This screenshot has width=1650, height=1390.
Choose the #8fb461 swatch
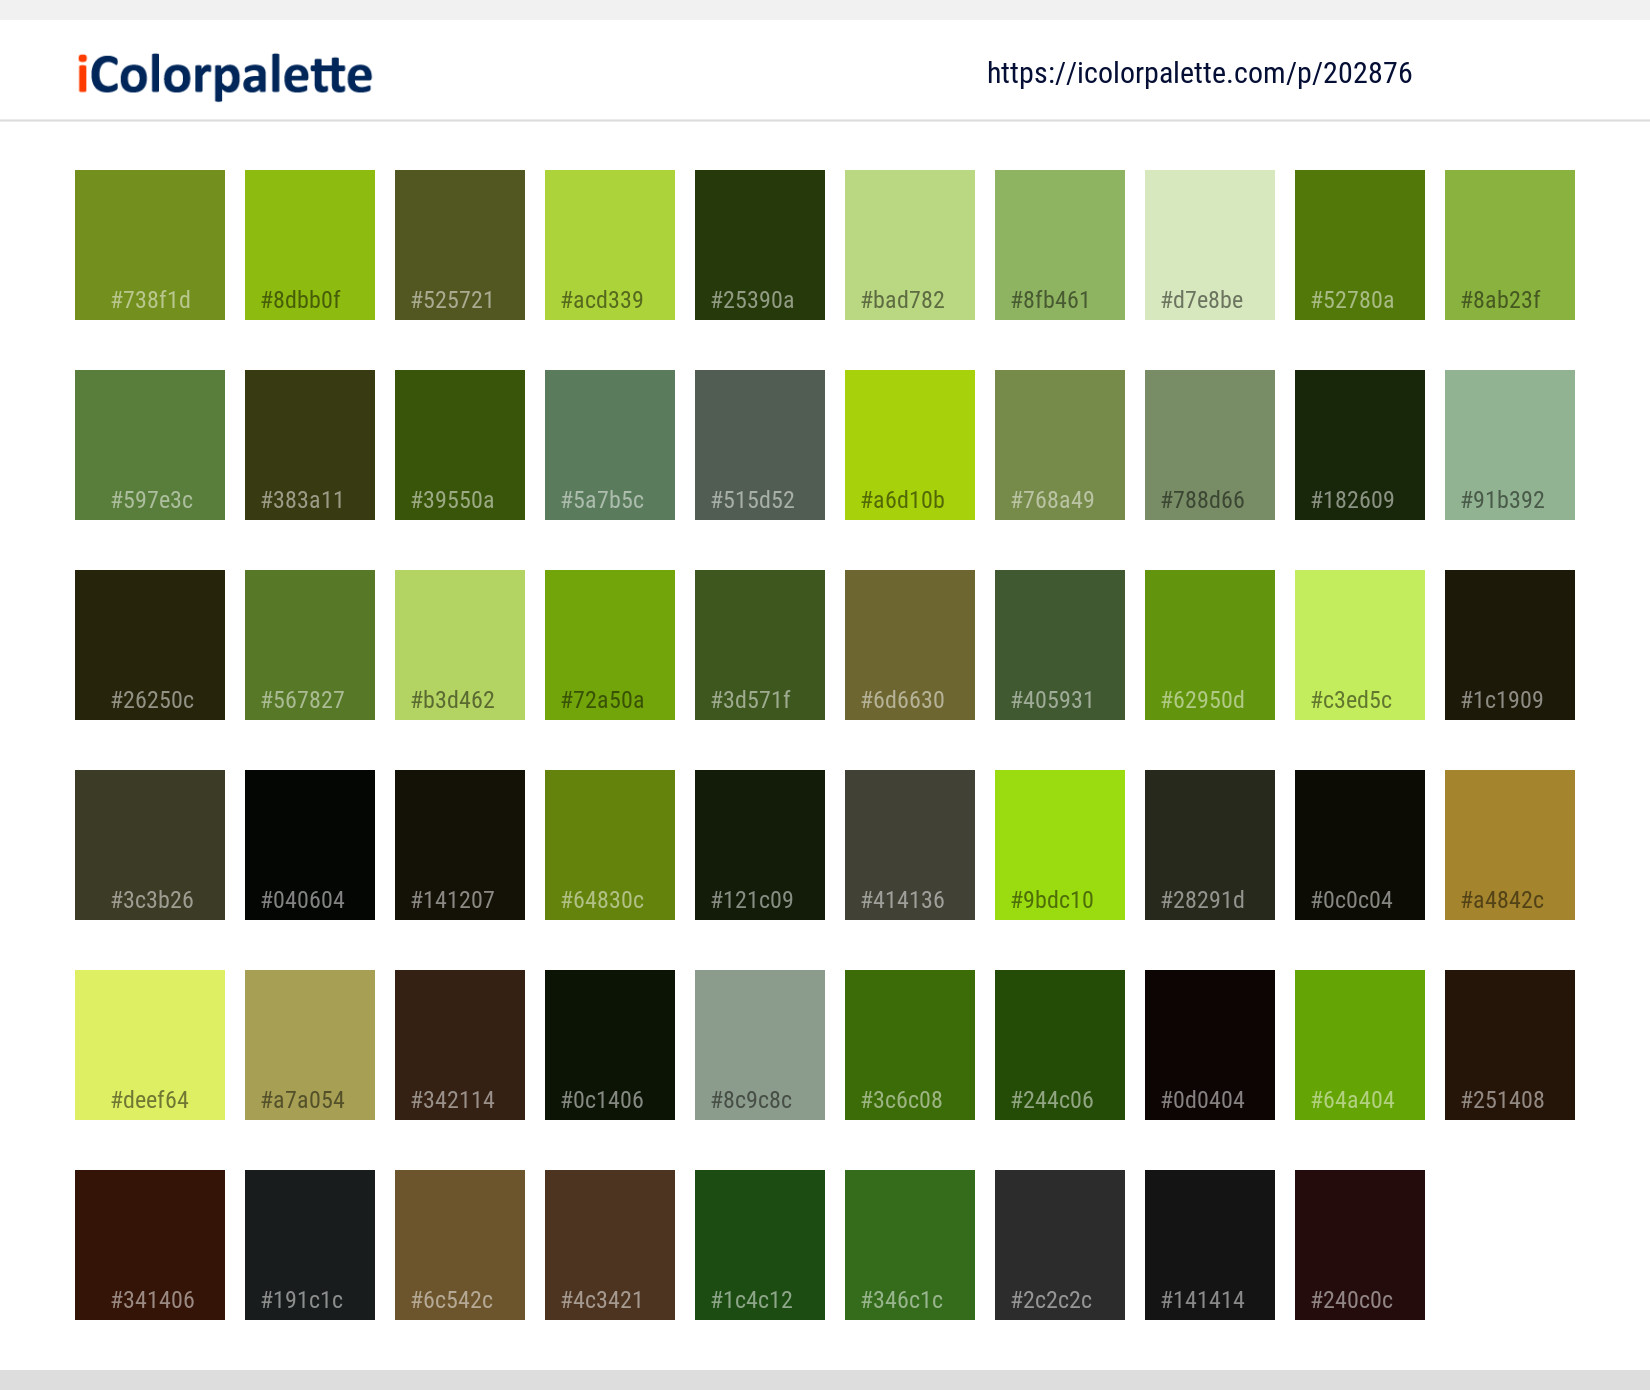click(1060, 245)
